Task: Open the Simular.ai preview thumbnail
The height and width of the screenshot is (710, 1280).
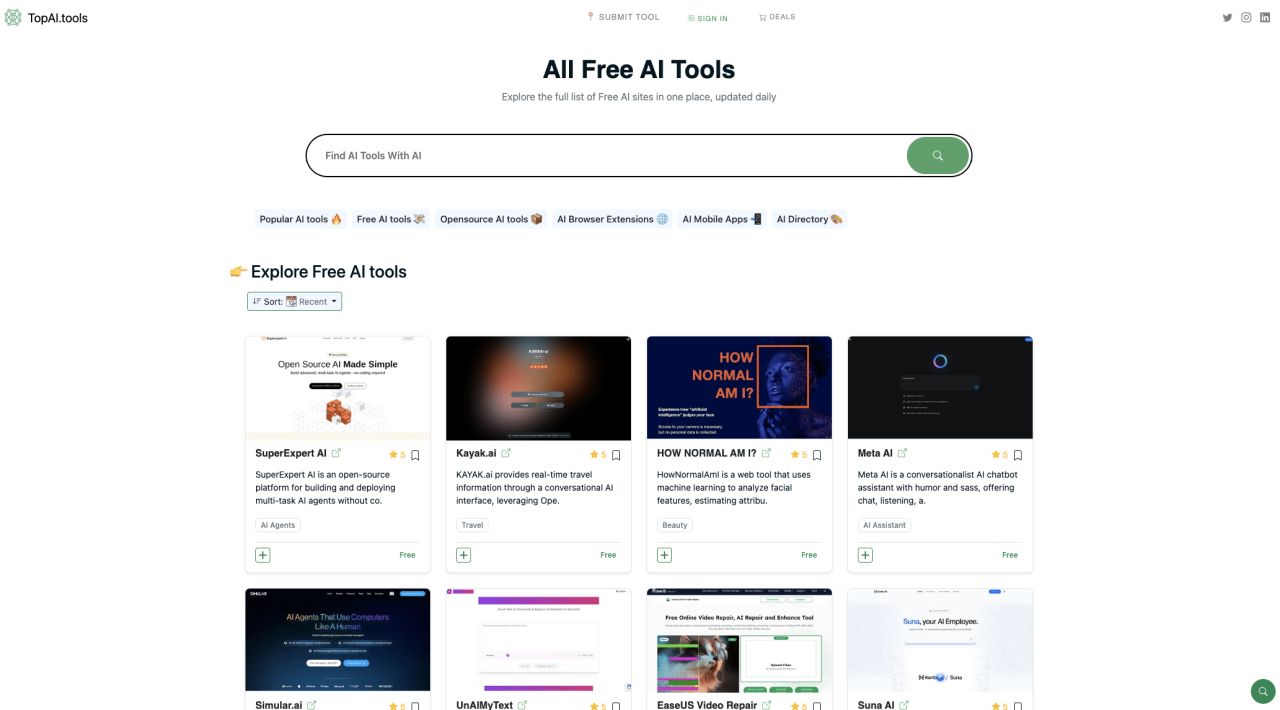Action: (338, 640)
